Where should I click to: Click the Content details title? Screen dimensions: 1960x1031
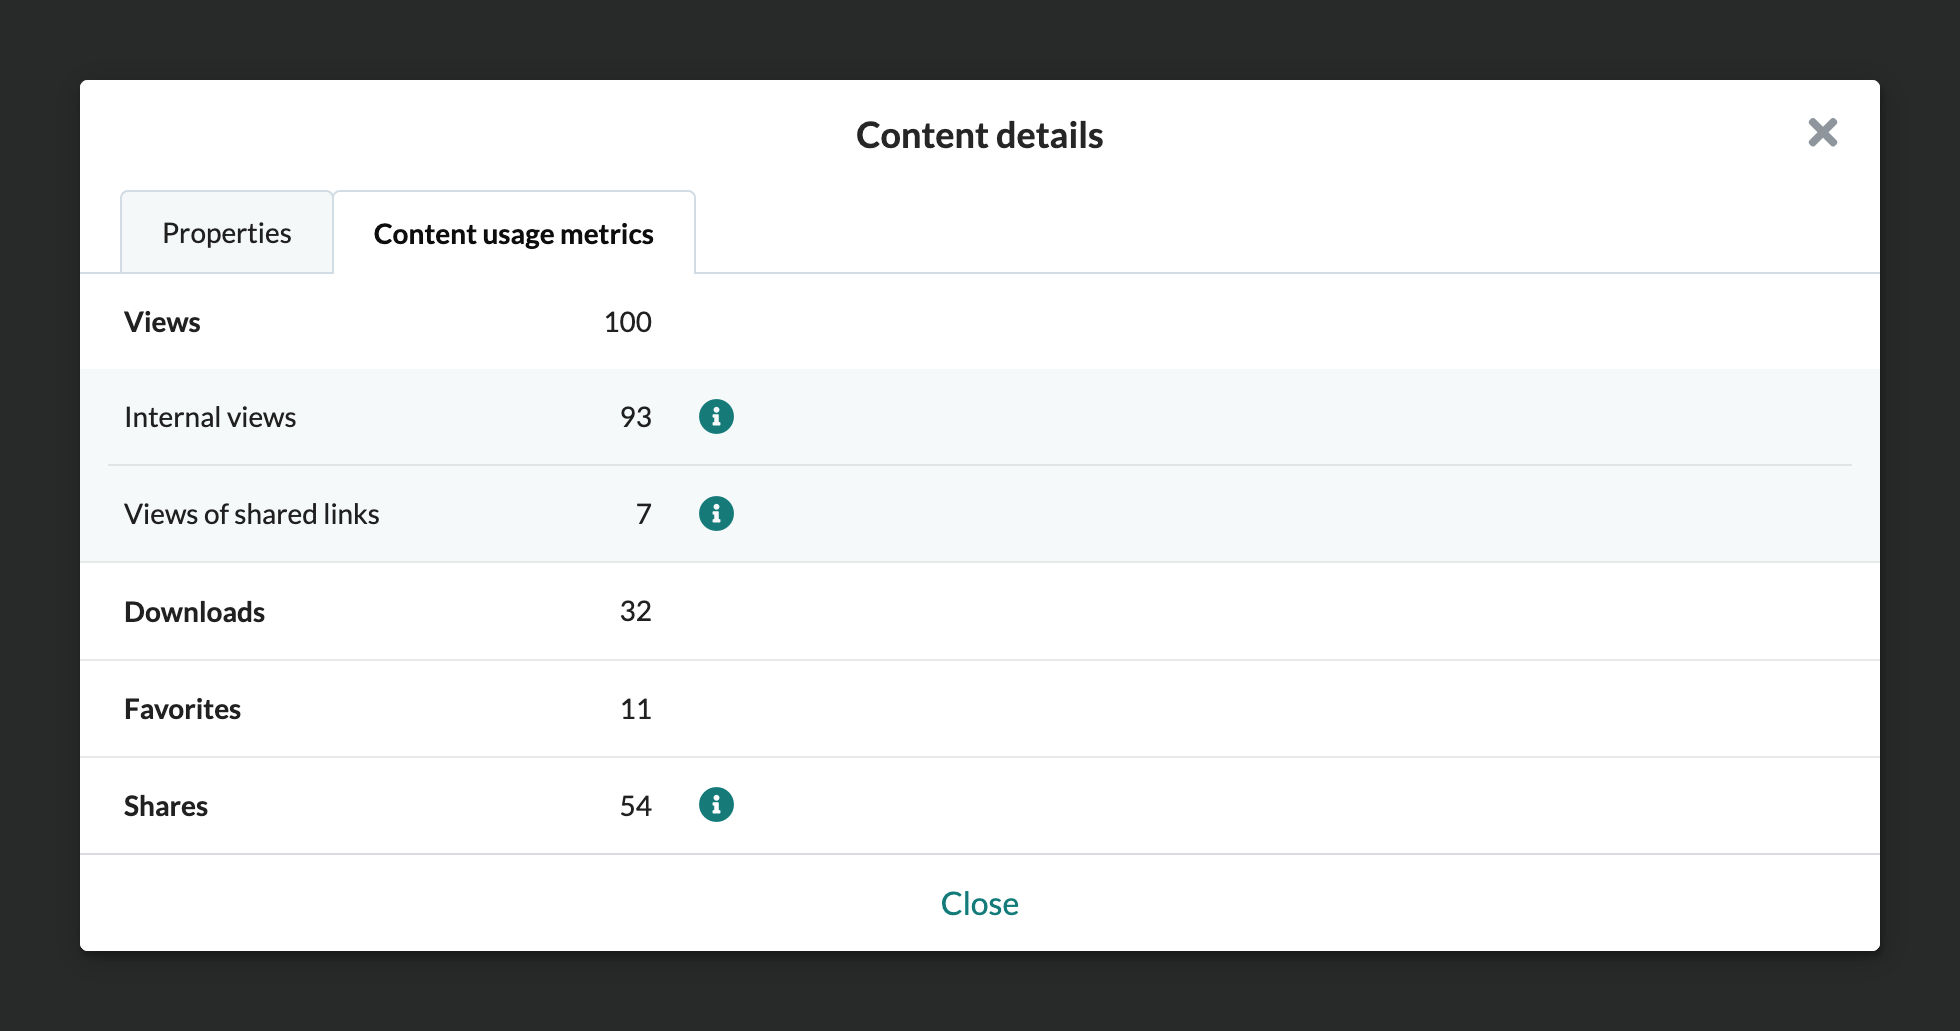(980, 135)
